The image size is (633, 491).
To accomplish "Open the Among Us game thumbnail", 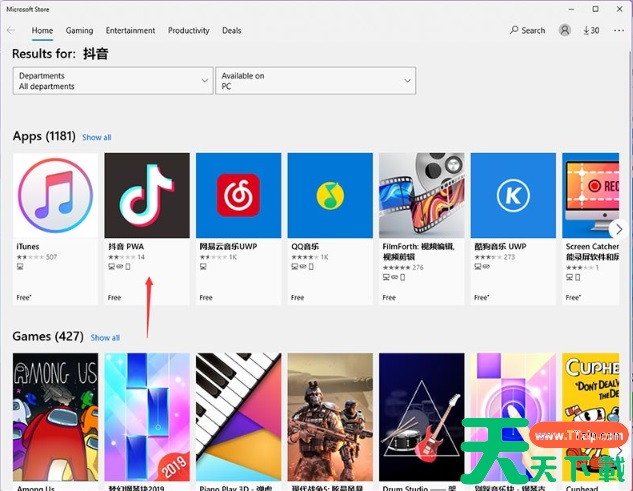I will [55, 417].
